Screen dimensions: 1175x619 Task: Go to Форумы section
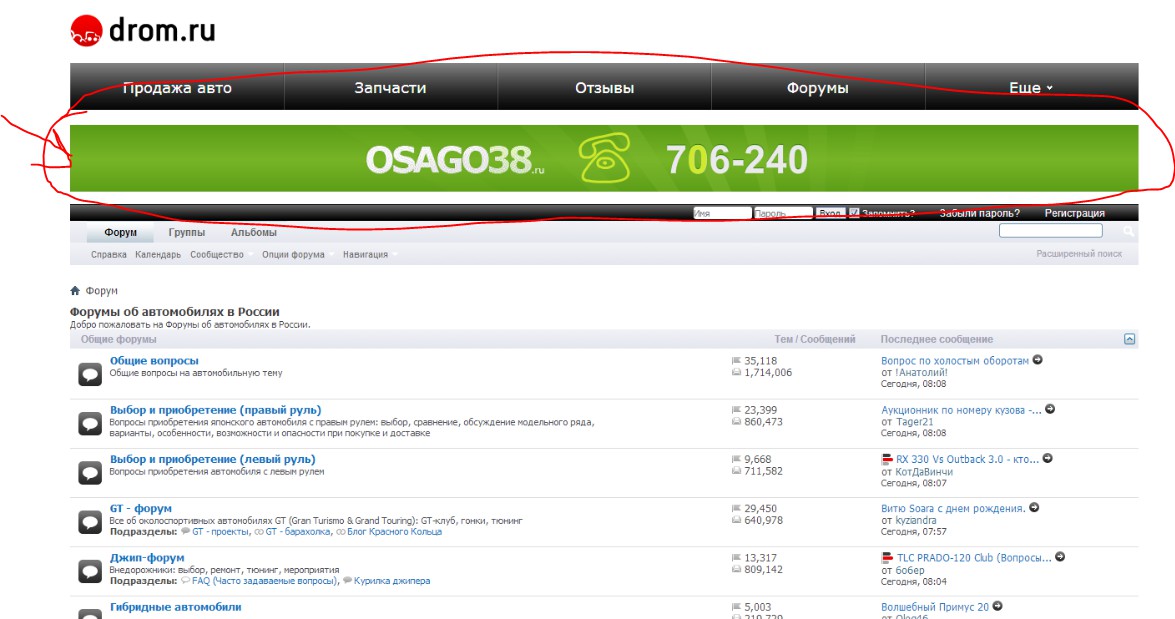click(818, 88)
